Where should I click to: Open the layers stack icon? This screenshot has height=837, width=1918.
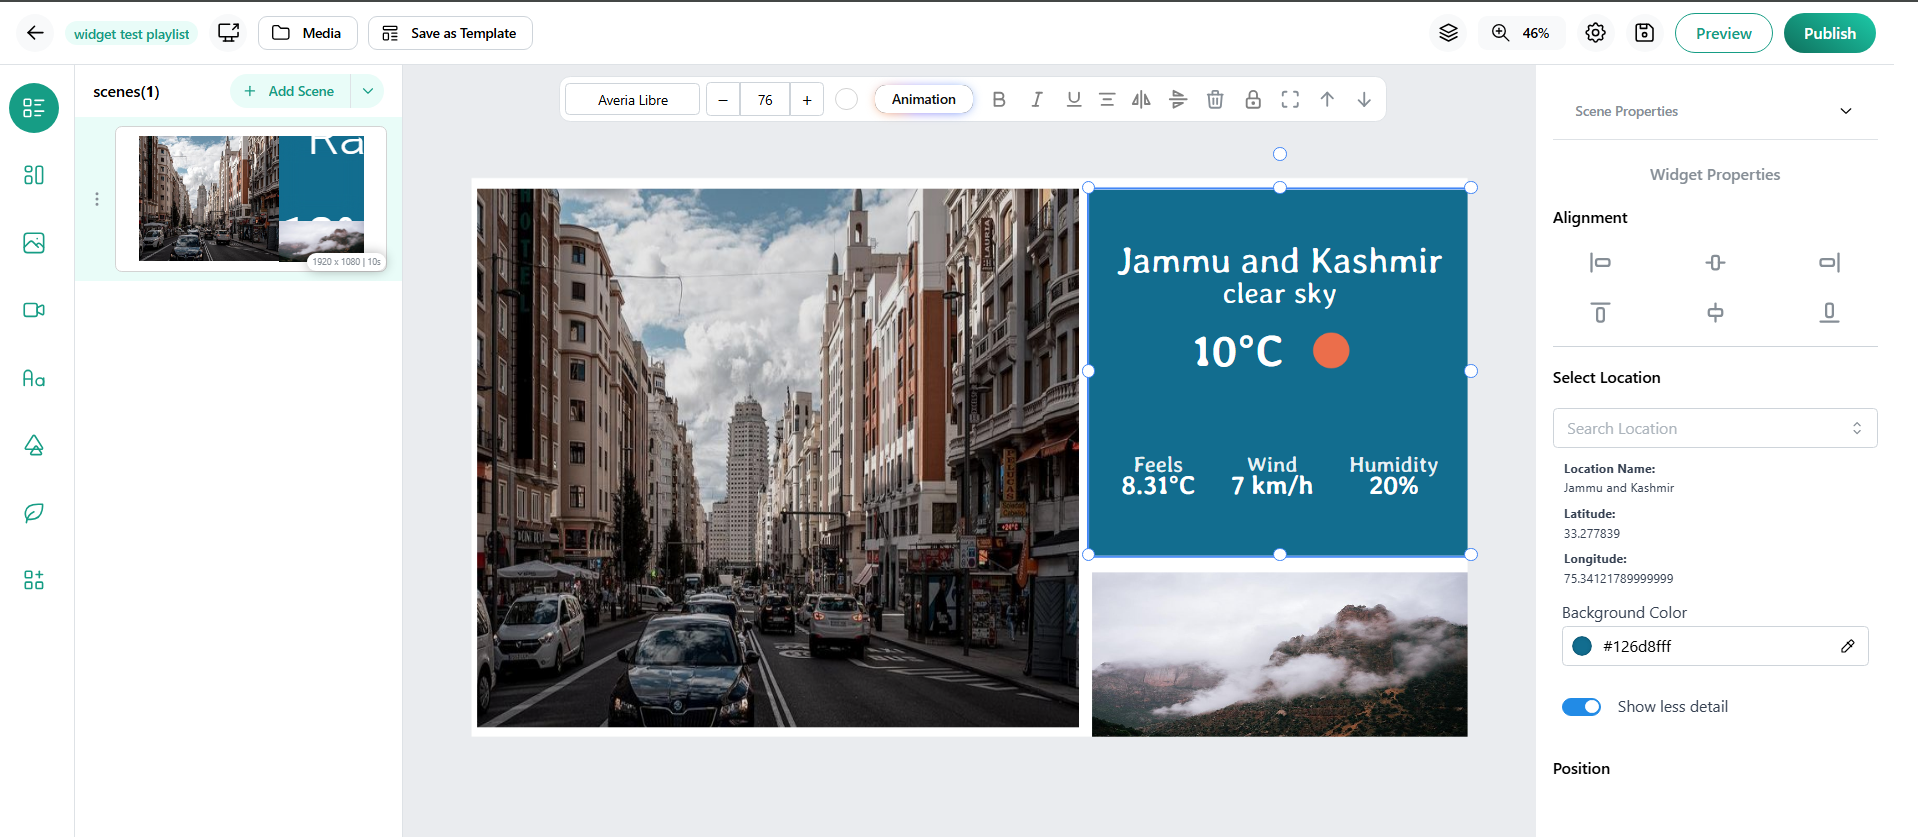tap(1448, 33)
